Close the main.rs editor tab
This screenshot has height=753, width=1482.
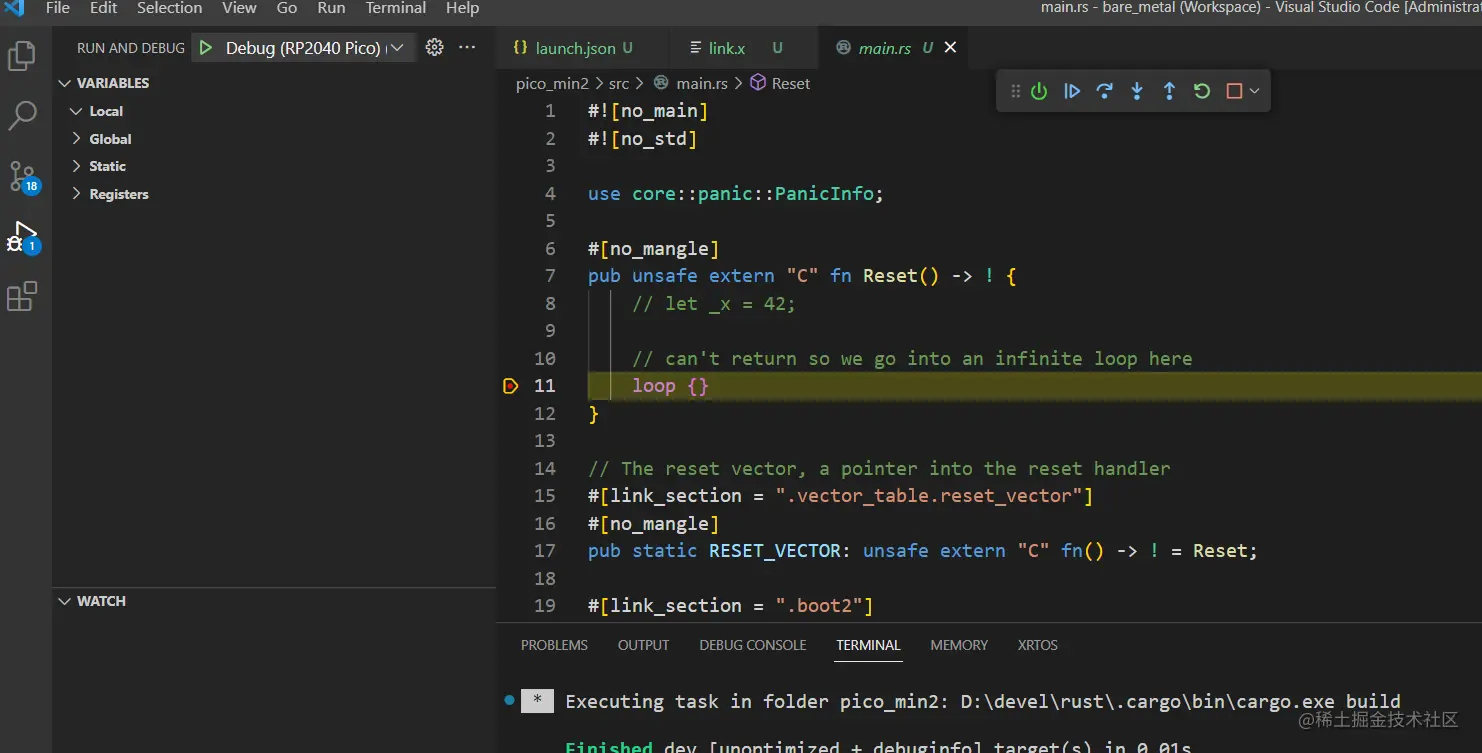pyautogui.click(x=950, y=47)
